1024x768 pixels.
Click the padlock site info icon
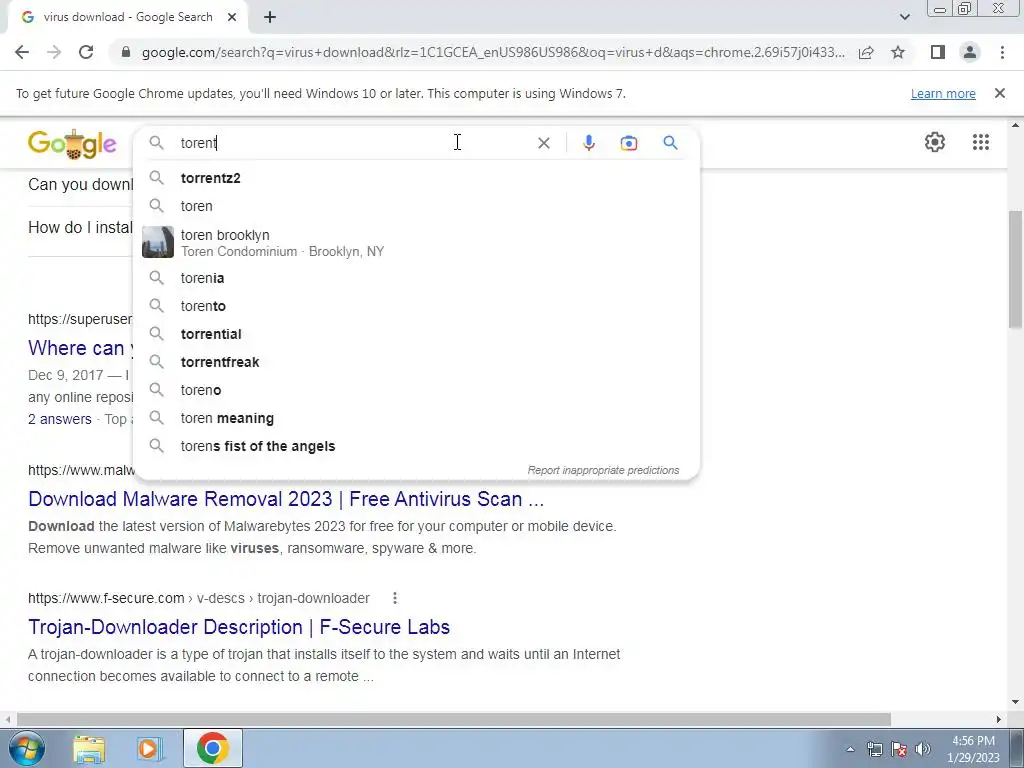pos(126,52)
